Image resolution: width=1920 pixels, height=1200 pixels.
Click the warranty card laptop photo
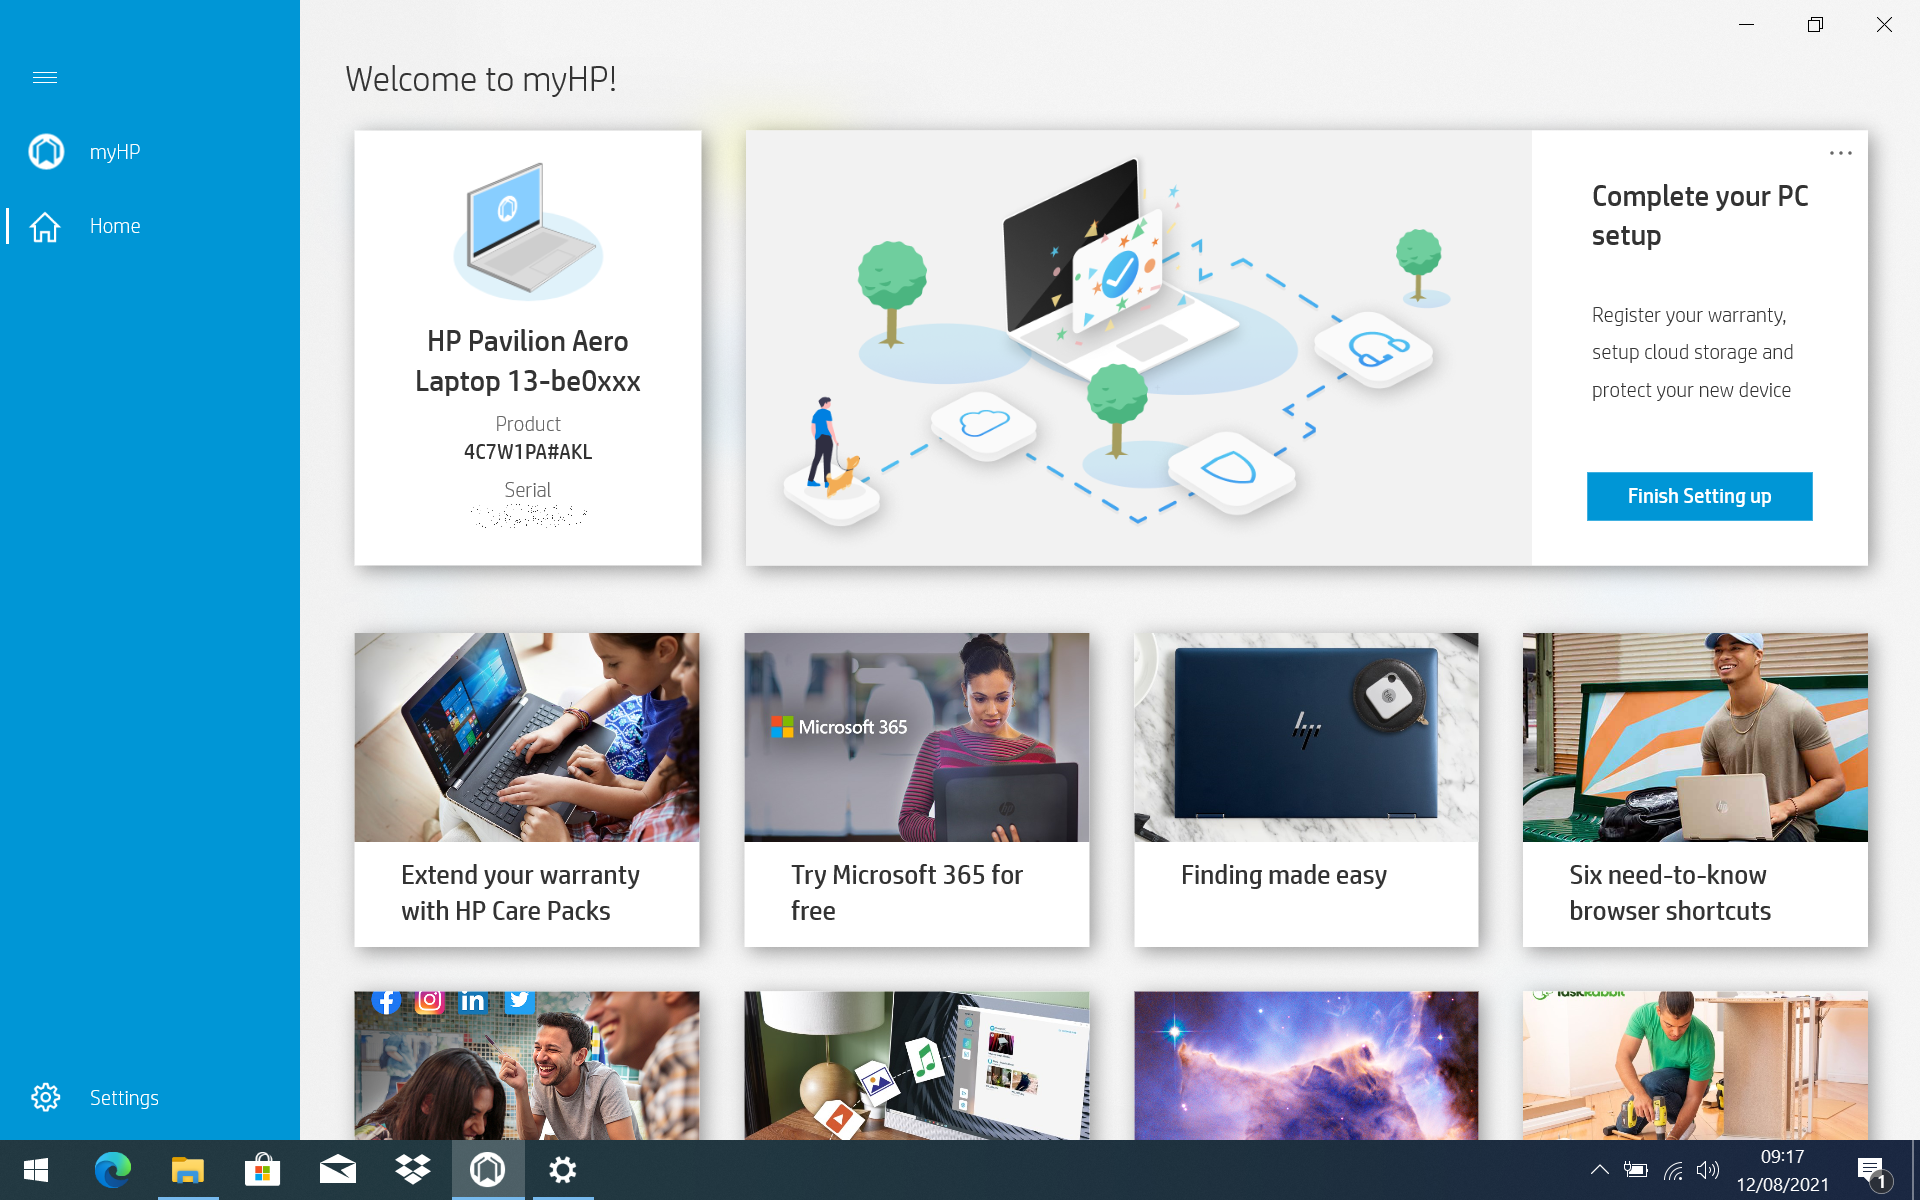point(527,737)
